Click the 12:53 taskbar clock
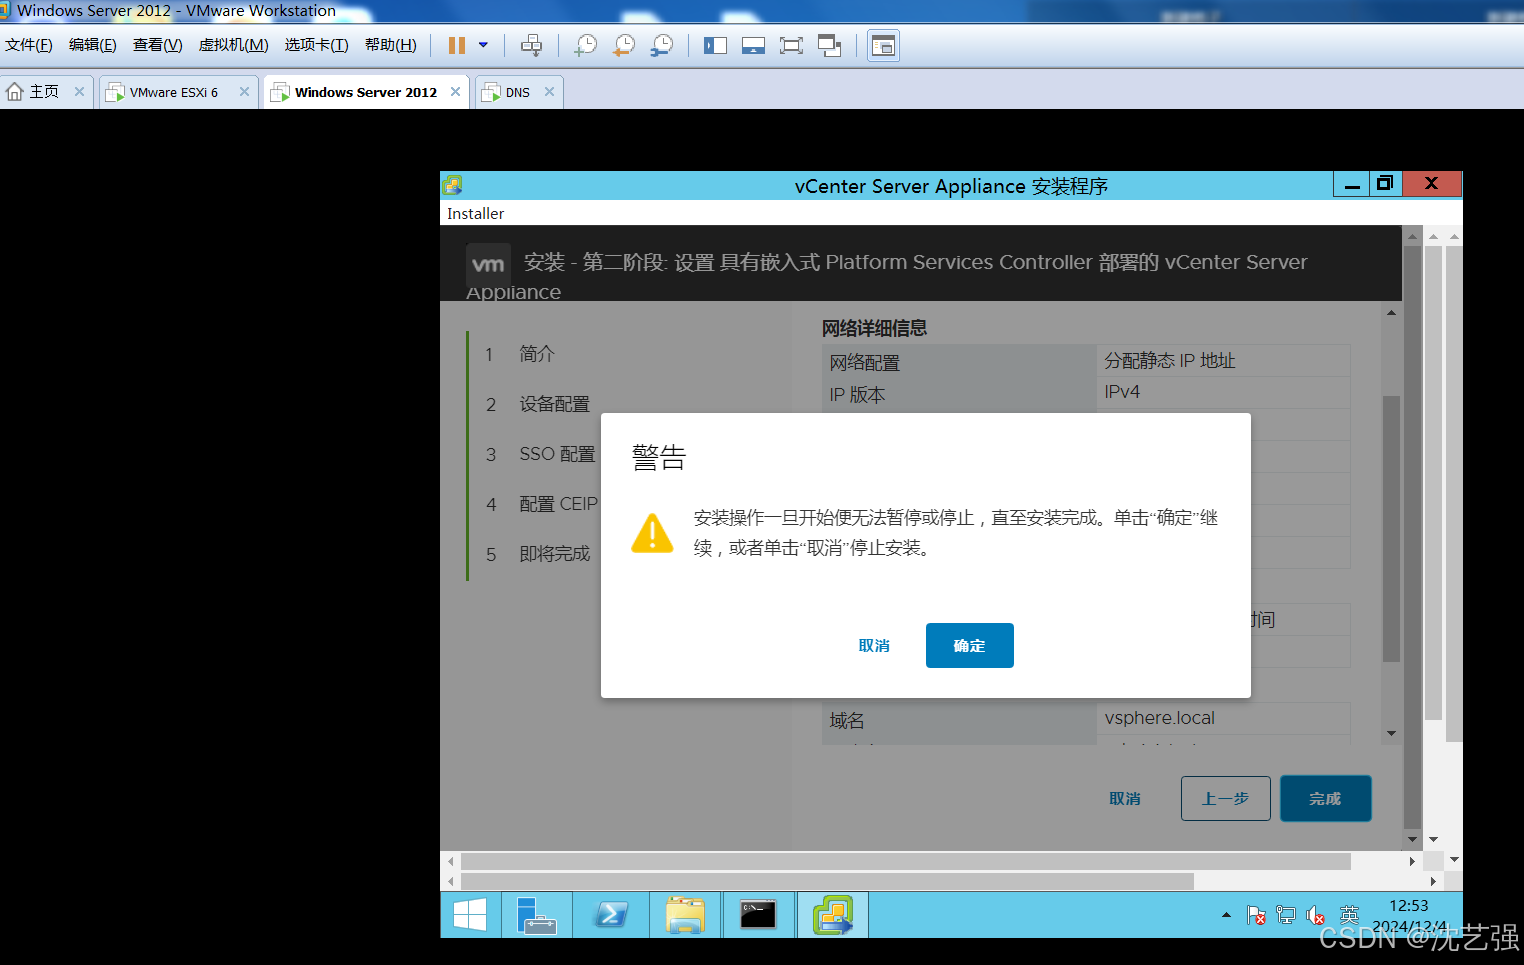Viewport: 1524px width, 965px height. (x=1409, y=905)
